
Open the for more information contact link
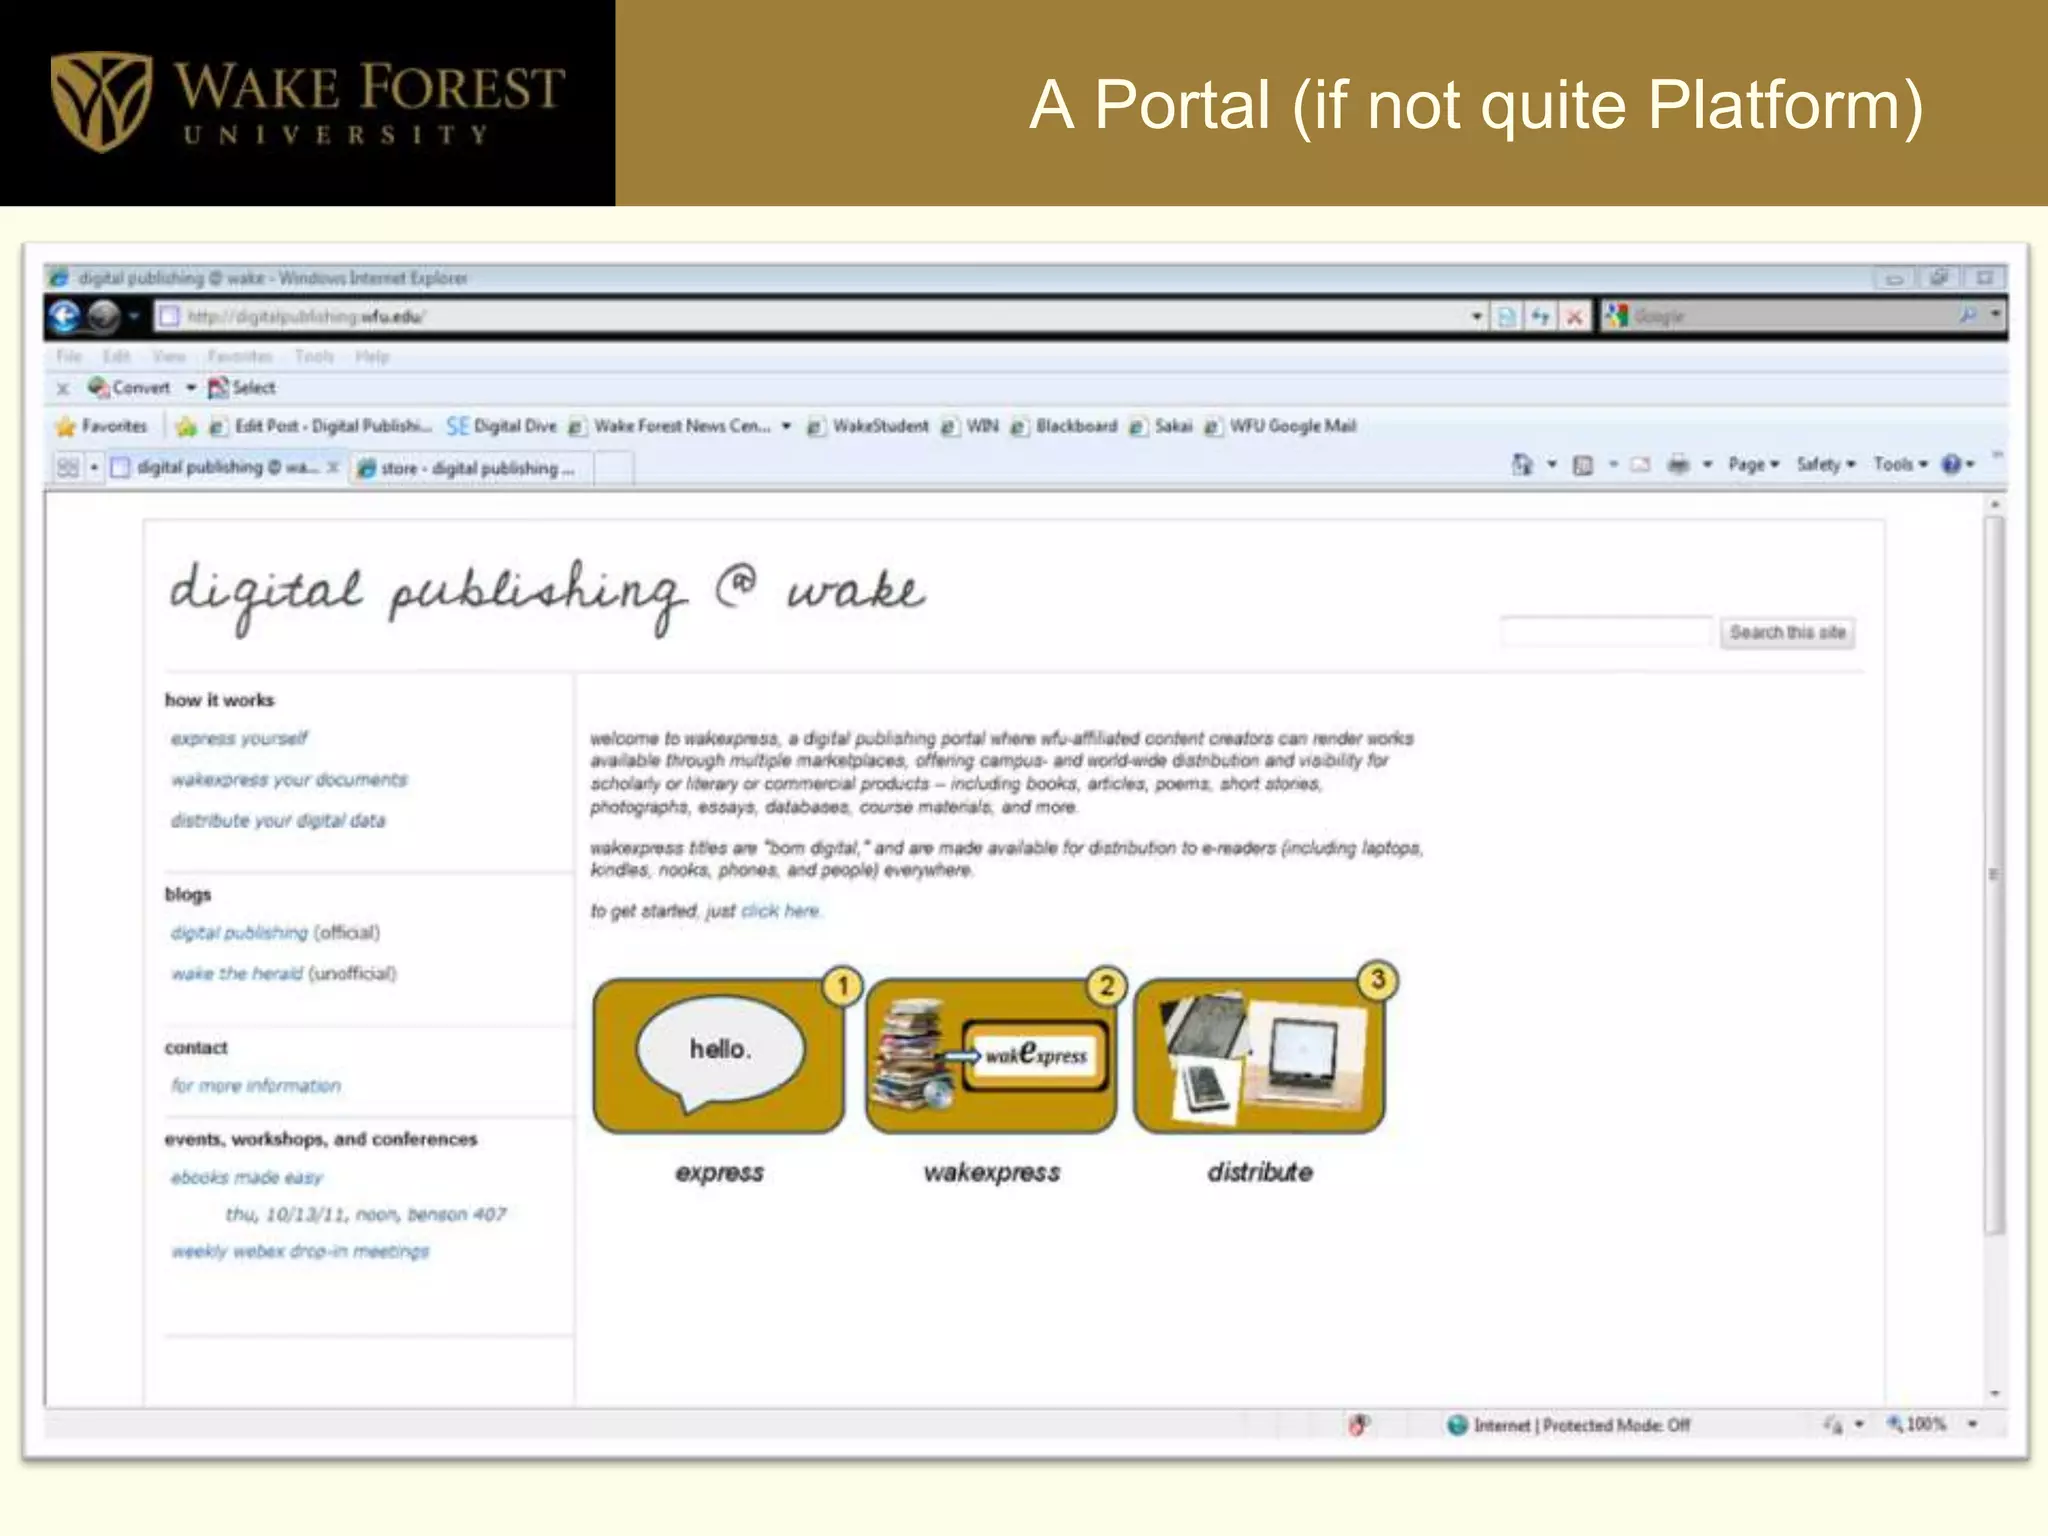point(256,1085)
